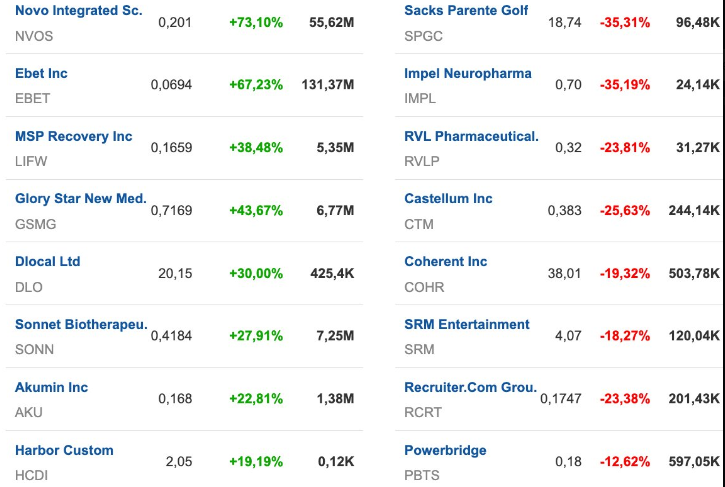Open the Harbor Custom stock link

pyautogui.click(x=64, y=450)
